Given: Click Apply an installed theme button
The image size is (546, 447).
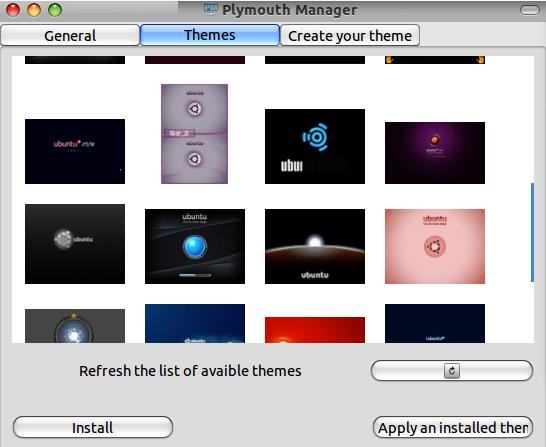Looking at the screenshot, I should coord(453,427).
